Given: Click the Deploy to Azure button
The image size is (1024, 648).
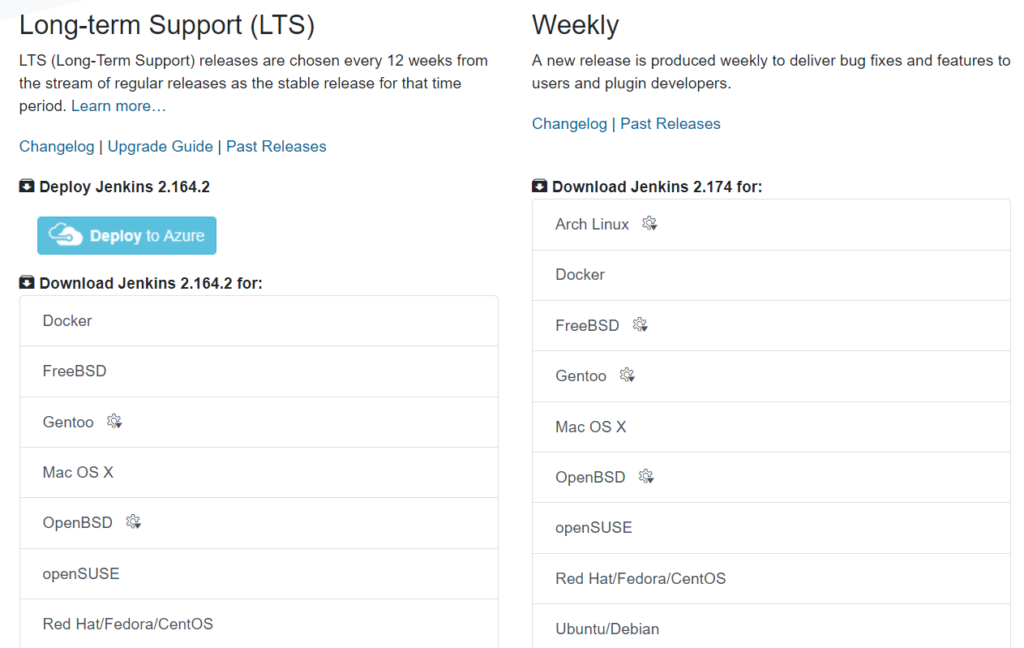Looking at the screenshot, I should [127, 235].
